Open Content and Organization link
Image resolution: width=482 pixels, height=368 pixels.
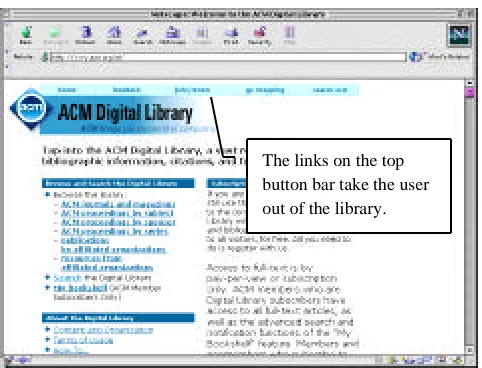click(103, 330)
